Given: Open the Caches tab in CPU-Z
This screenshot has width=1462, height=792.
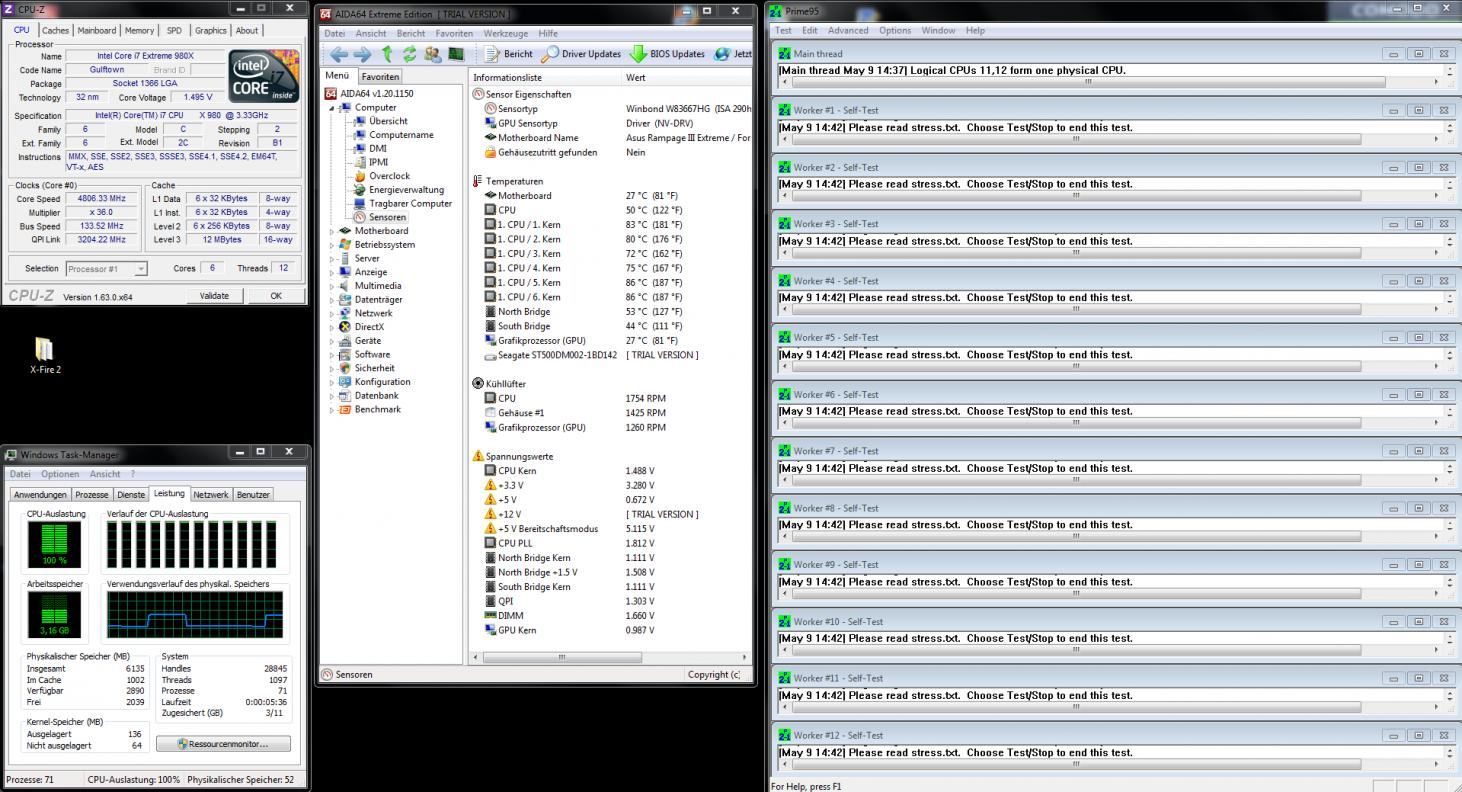Looking at the screenshot, I should click(x=55, y=30).
